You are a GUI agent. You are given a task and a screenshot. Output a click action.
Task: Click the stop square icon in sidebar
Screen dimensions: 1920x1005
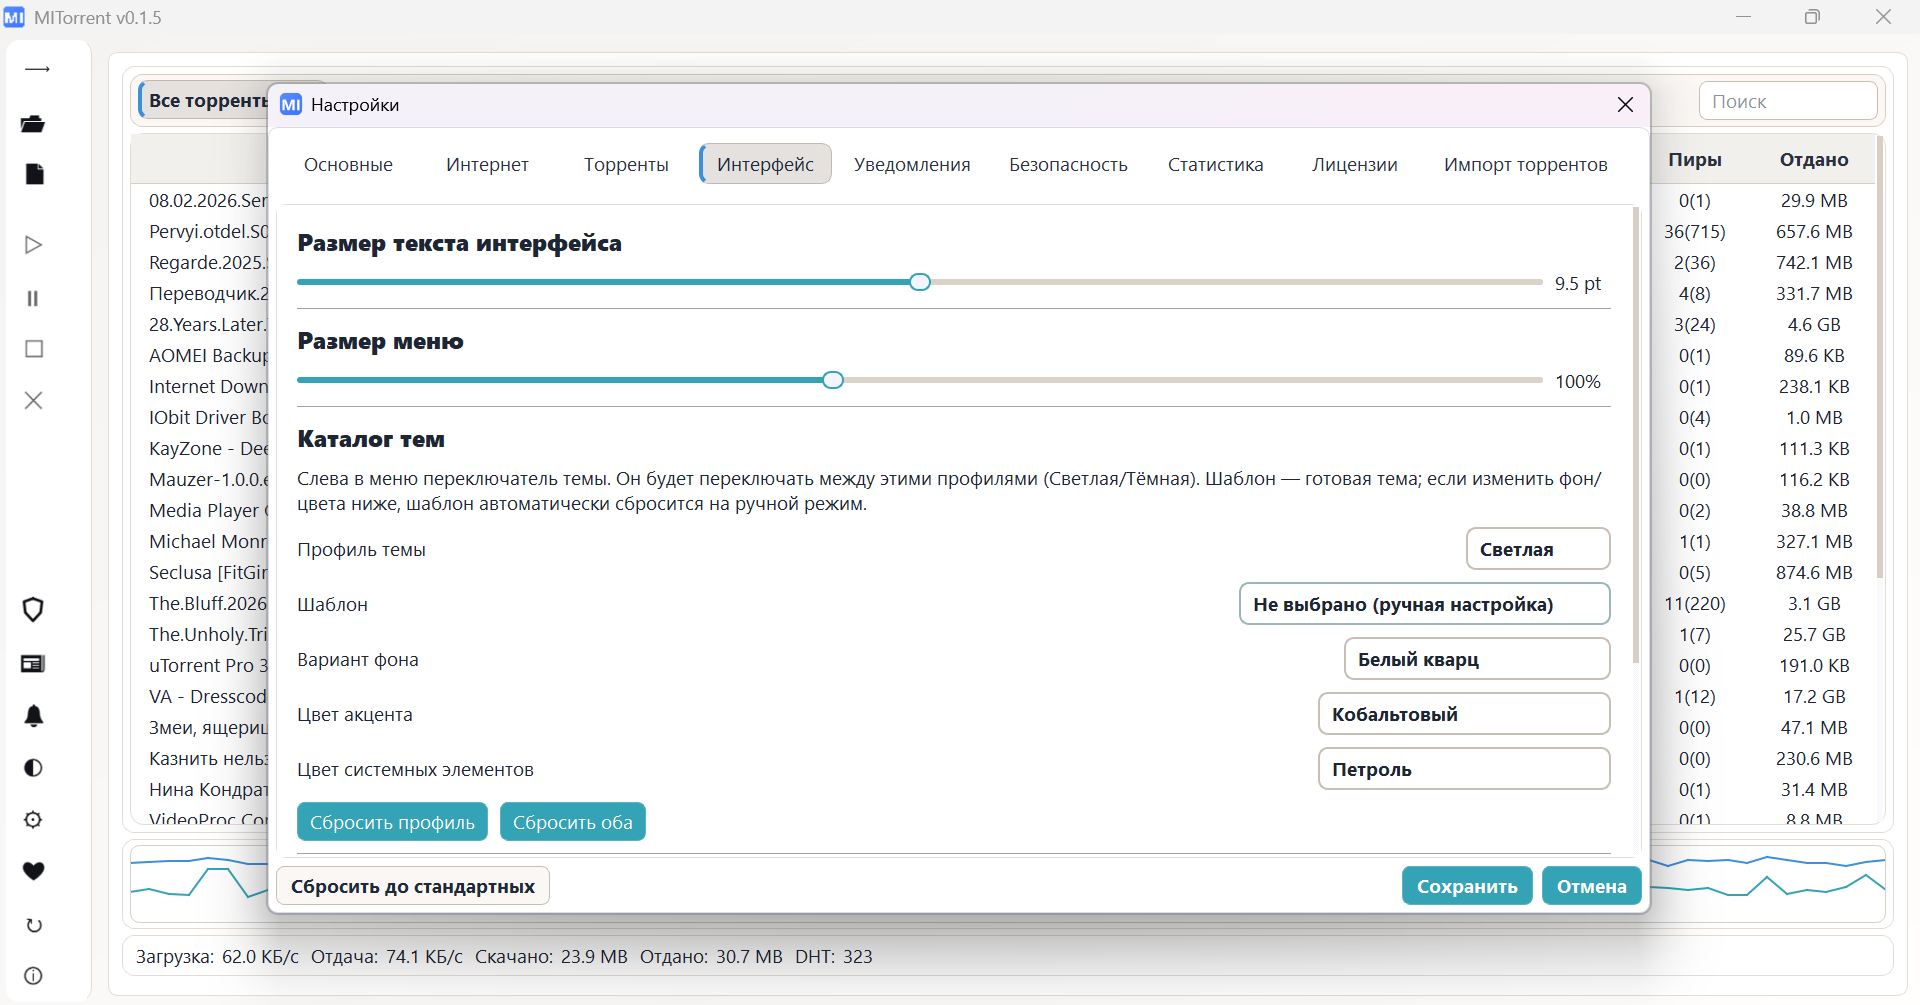click(x=34, y=349)
